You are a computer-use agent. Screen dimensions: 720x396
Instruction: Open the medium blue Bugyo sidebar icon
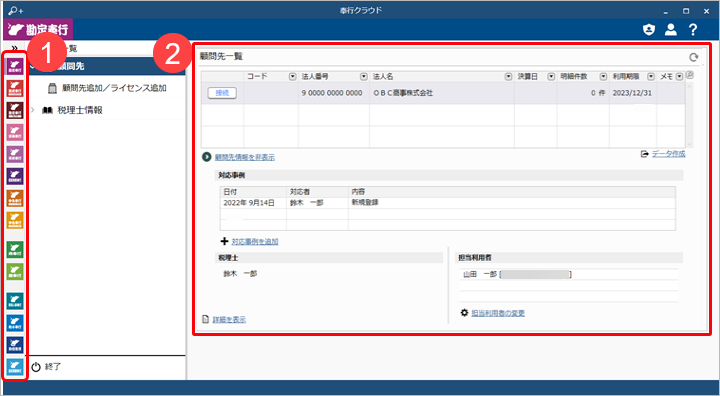(x=16, y=323)
